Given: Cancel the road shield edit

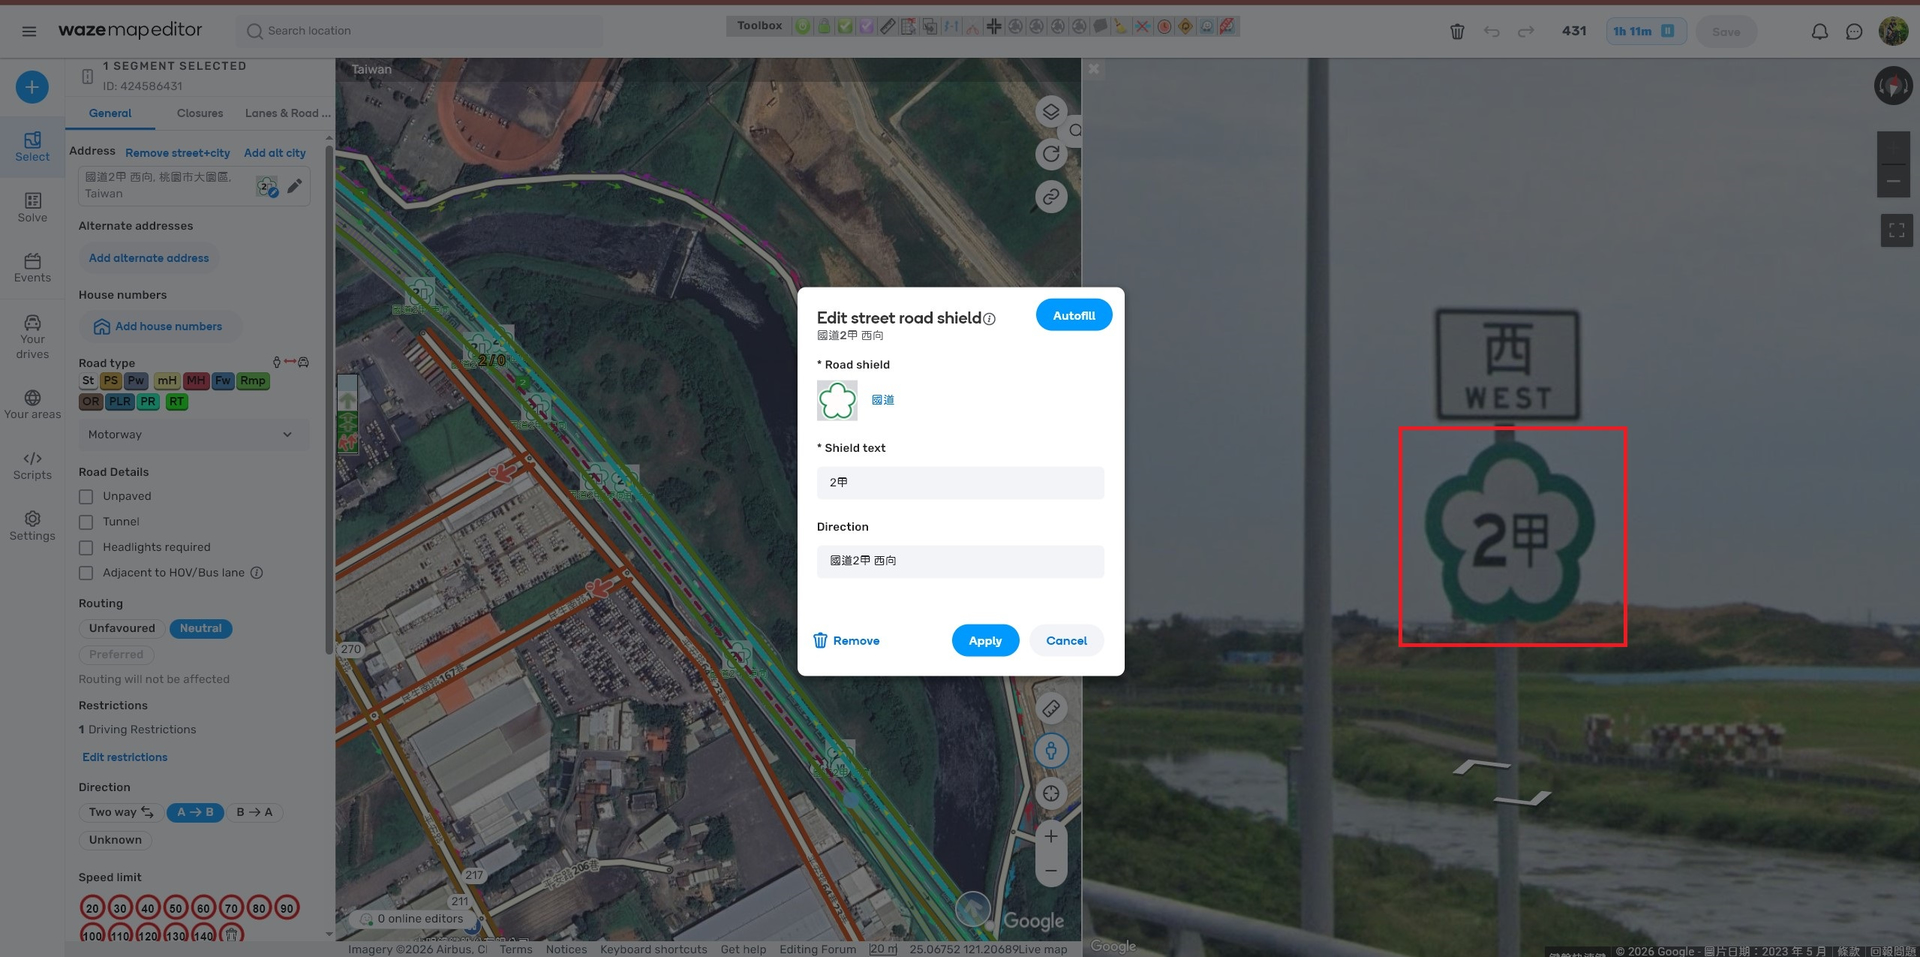Looking at the screenshot, I should coord(1065,641).
